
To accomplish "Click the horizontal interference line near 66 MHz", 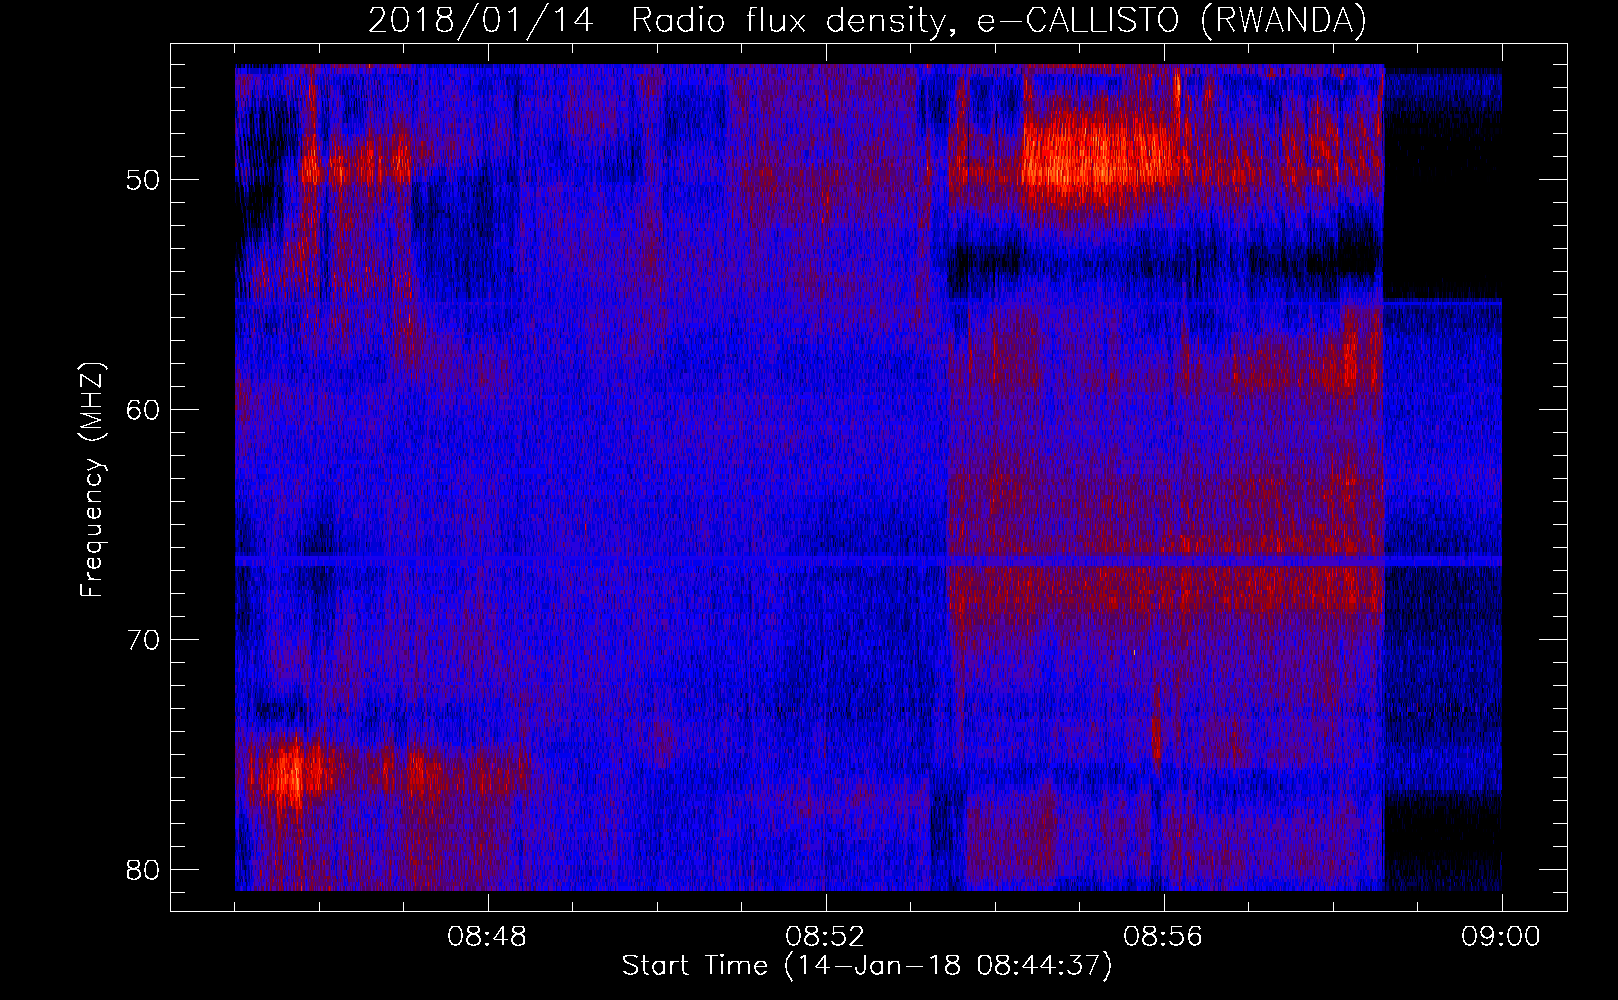I will pos(868,561).
